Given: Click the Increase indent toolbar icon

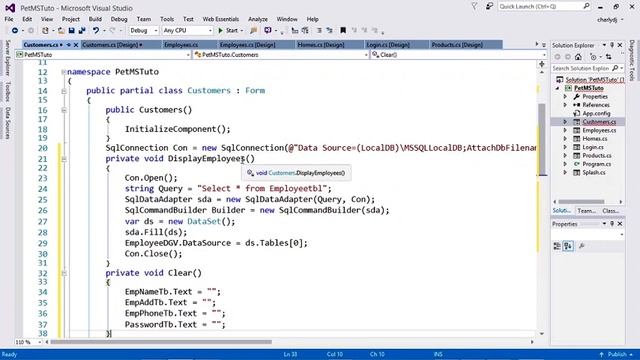Looking at the screenshot, I should coord(305,31).
